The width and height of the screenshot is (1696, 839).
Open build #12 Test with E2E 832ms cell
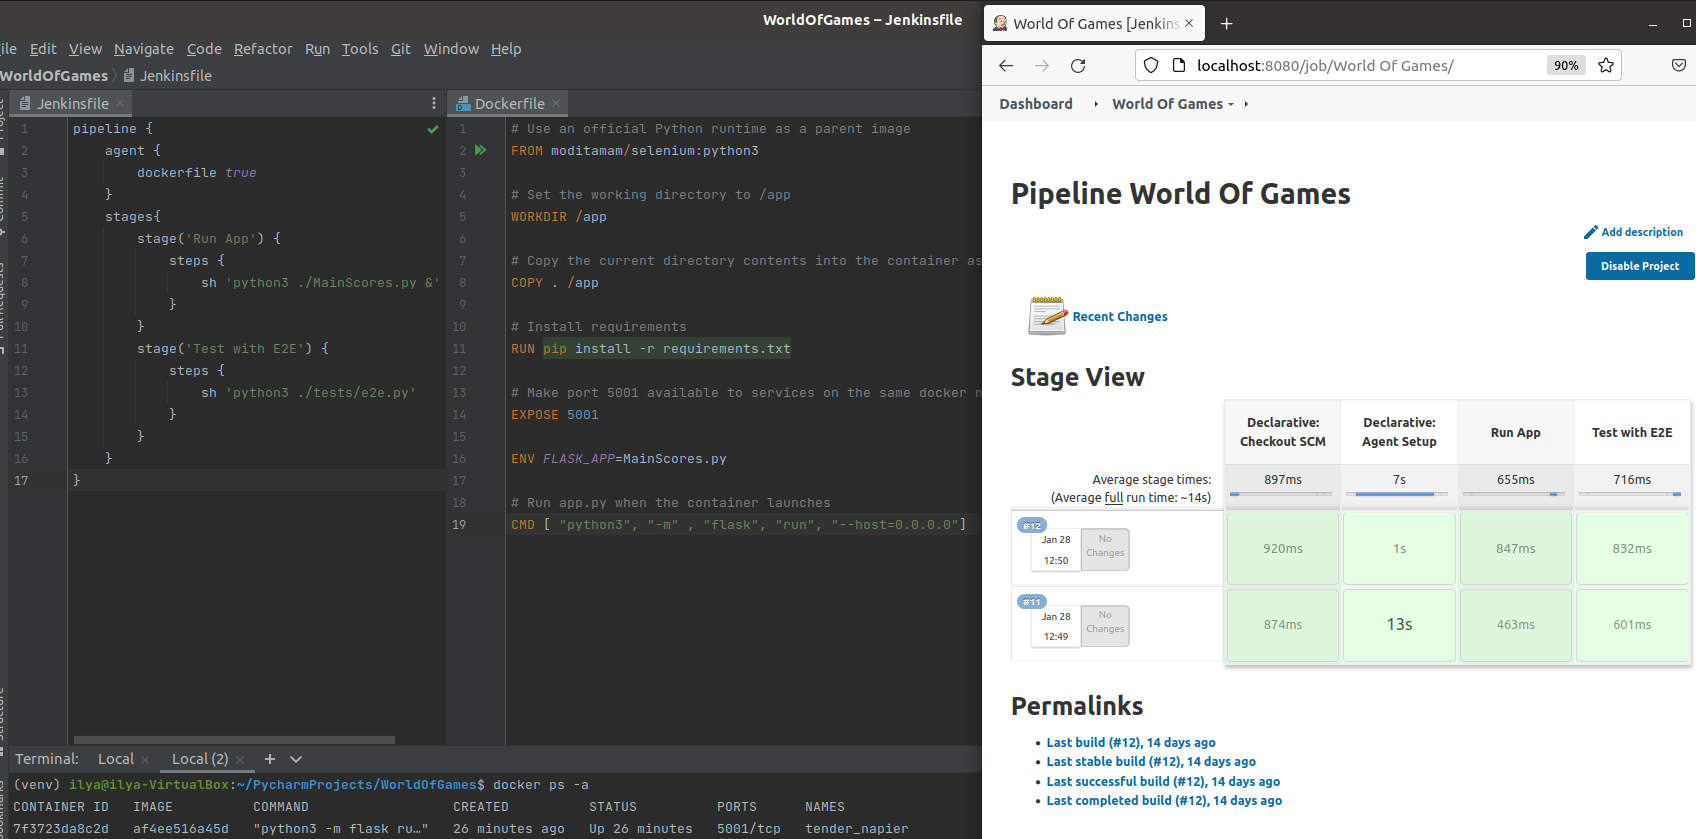pos(1632,548)
